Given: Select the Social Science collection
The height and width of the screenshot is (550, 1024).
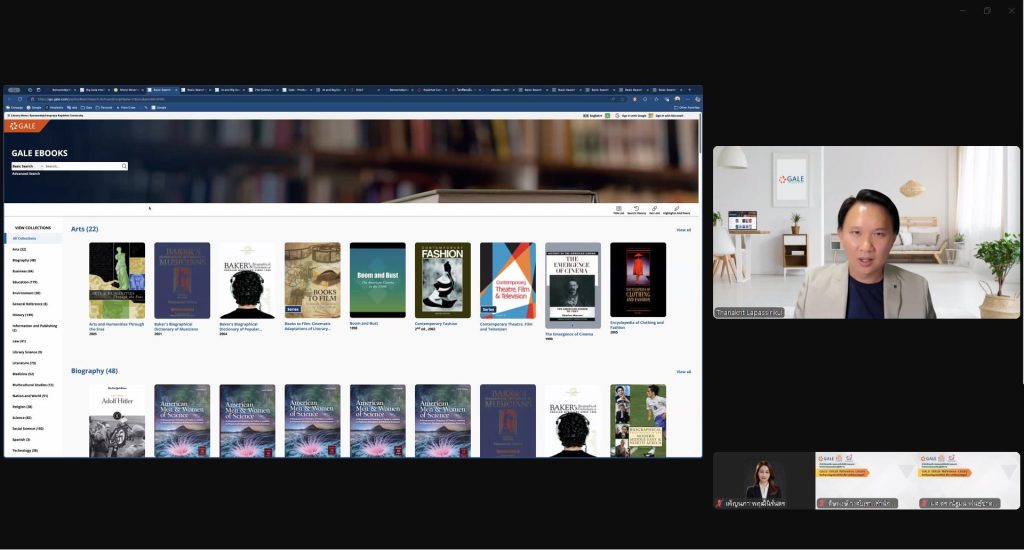Looking at the screenshot, I should point(27,429).
